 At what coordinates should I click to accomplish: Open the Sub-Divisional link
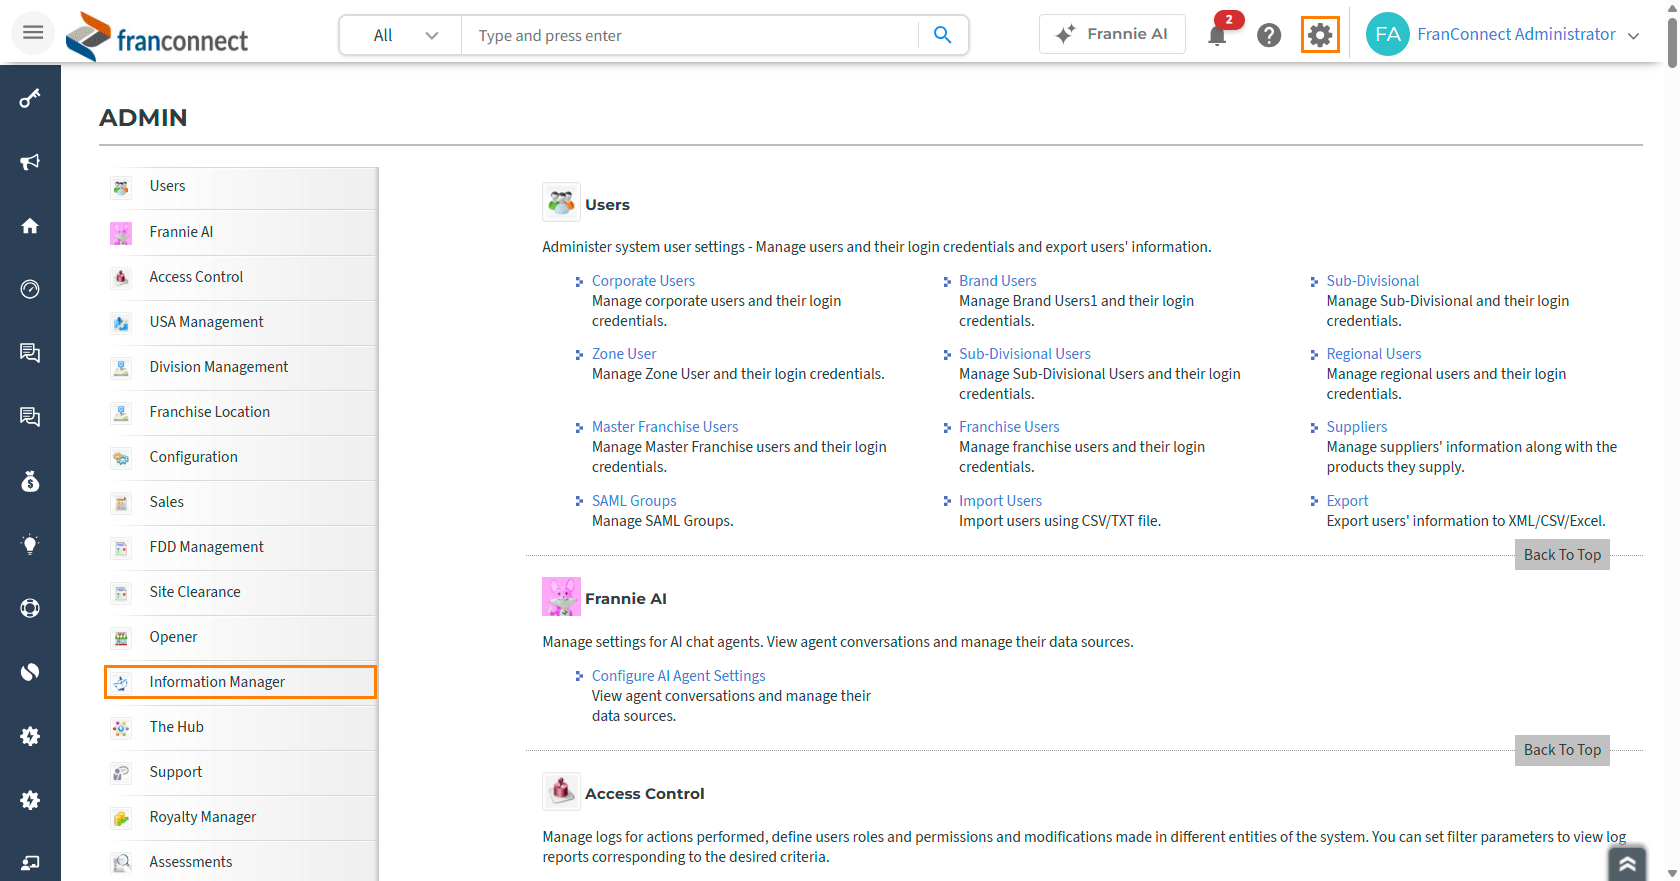pos(1372,281)
